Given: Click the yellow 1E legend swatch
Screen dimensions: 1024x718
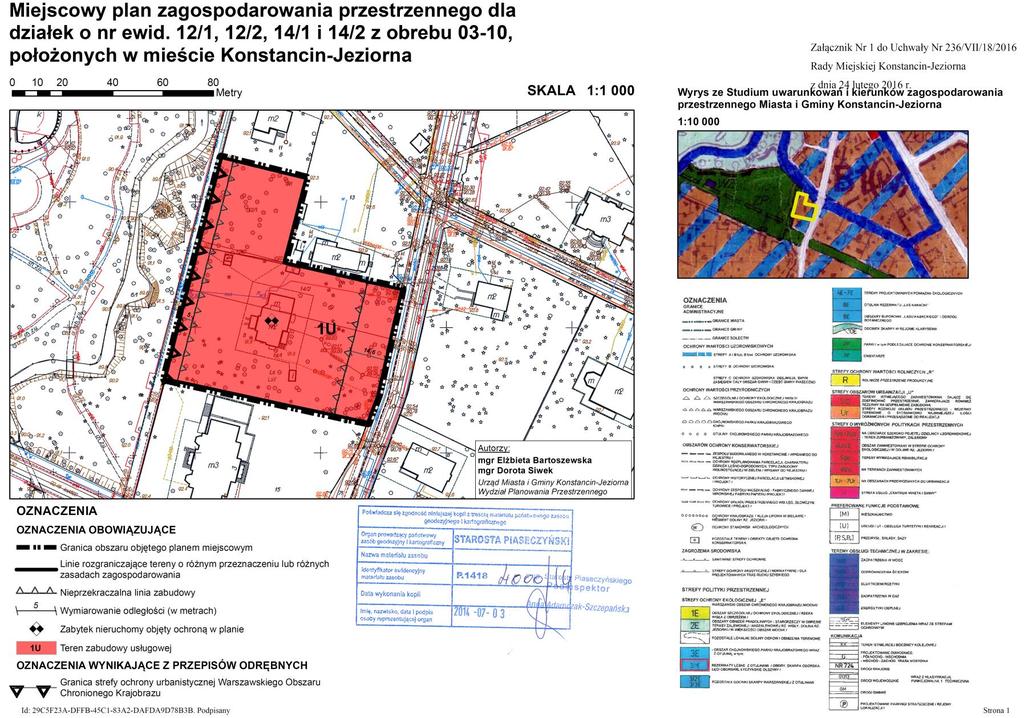Looking at the screenshot, I should coord(696,613).
